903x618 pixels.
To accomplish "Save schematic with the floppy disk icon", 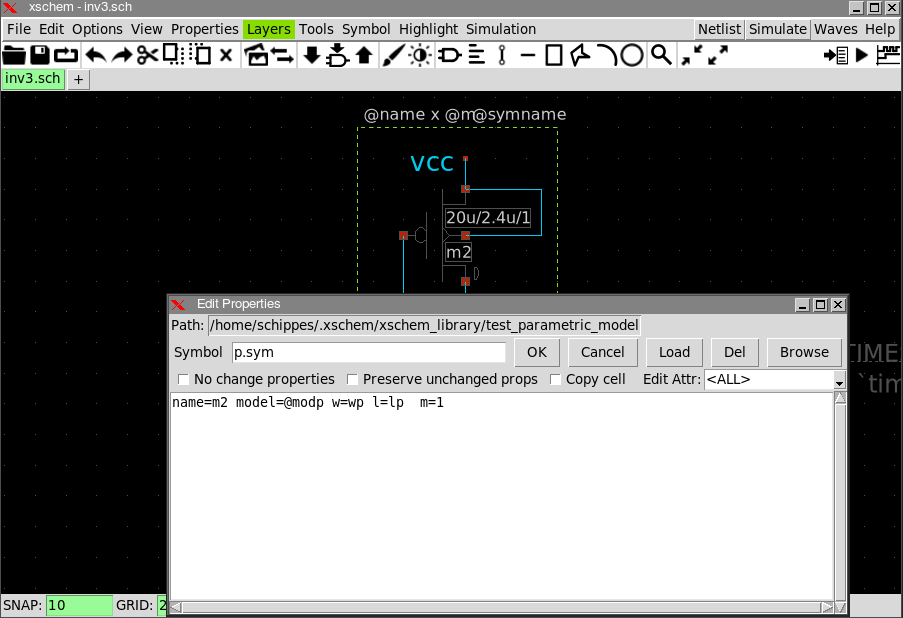I will tap(40, 55).
